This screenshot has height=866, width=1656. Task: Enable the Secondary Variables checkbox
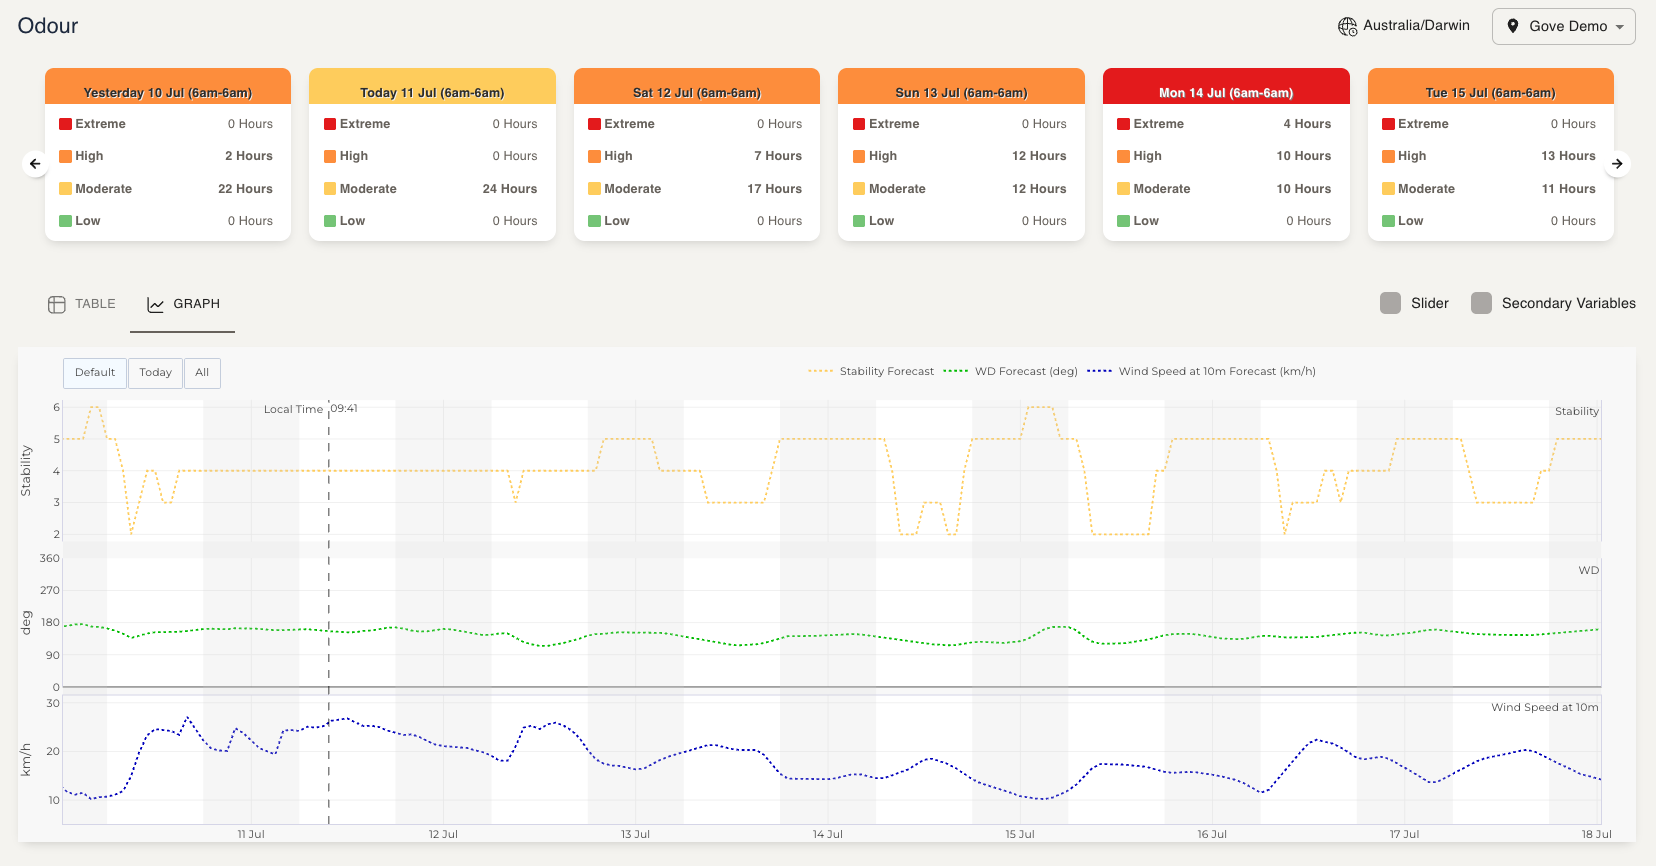(x=1481, y=303)
